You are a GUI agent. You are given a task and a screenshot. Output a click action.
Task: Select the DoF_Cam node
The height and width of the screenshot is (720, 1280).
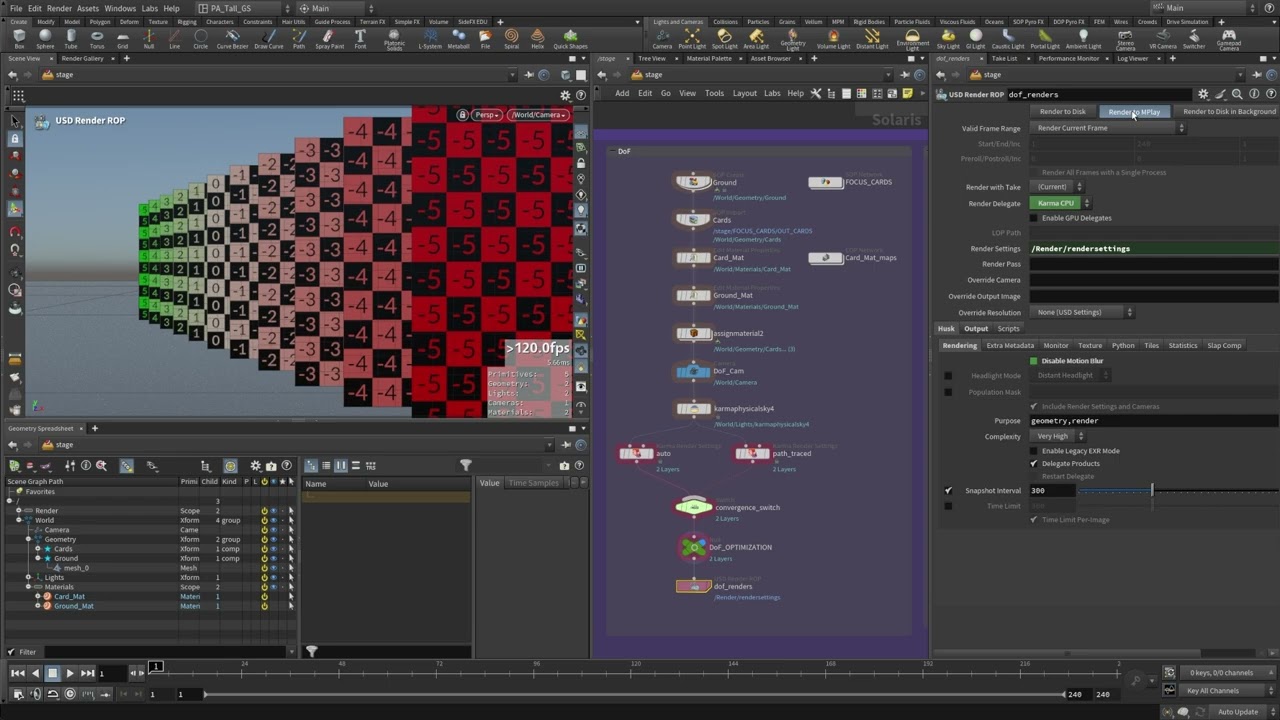click(694, 371)
